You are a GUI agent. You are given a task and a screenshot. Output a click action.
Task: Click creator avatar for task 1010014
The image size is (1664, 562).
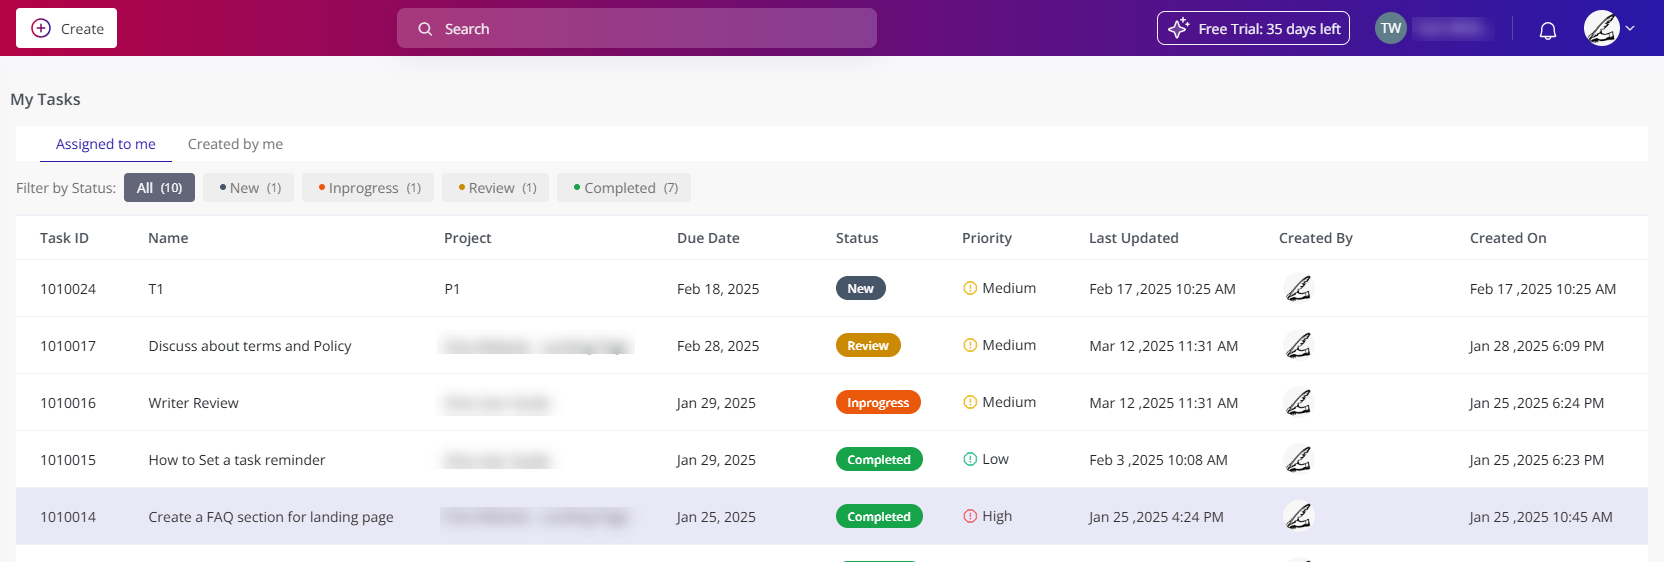coord(1298,516)
